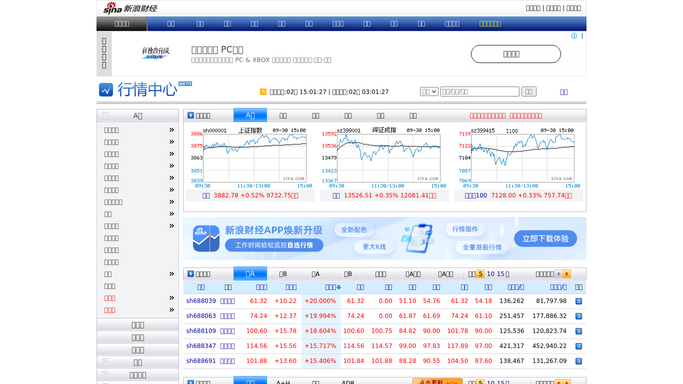Click the action icon for sh688347 row
The height and width of the screenshot is (384, 683).
pyautogui.click(x=578, y=346)
